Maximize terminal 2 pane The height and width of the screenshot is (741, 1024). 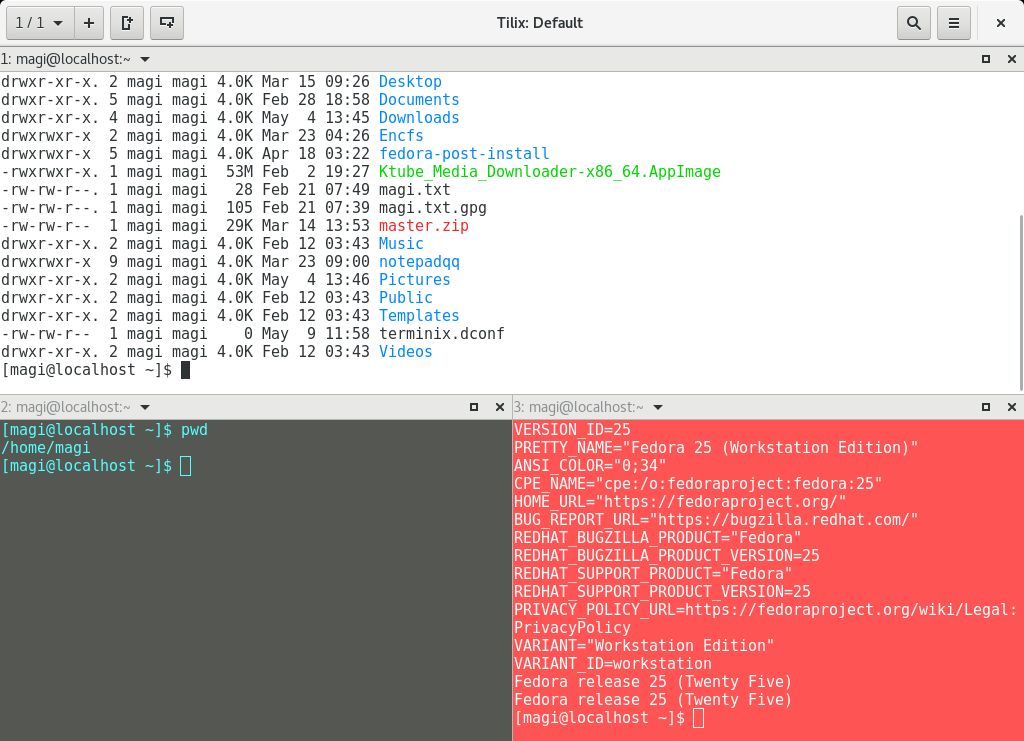point(474,407)
